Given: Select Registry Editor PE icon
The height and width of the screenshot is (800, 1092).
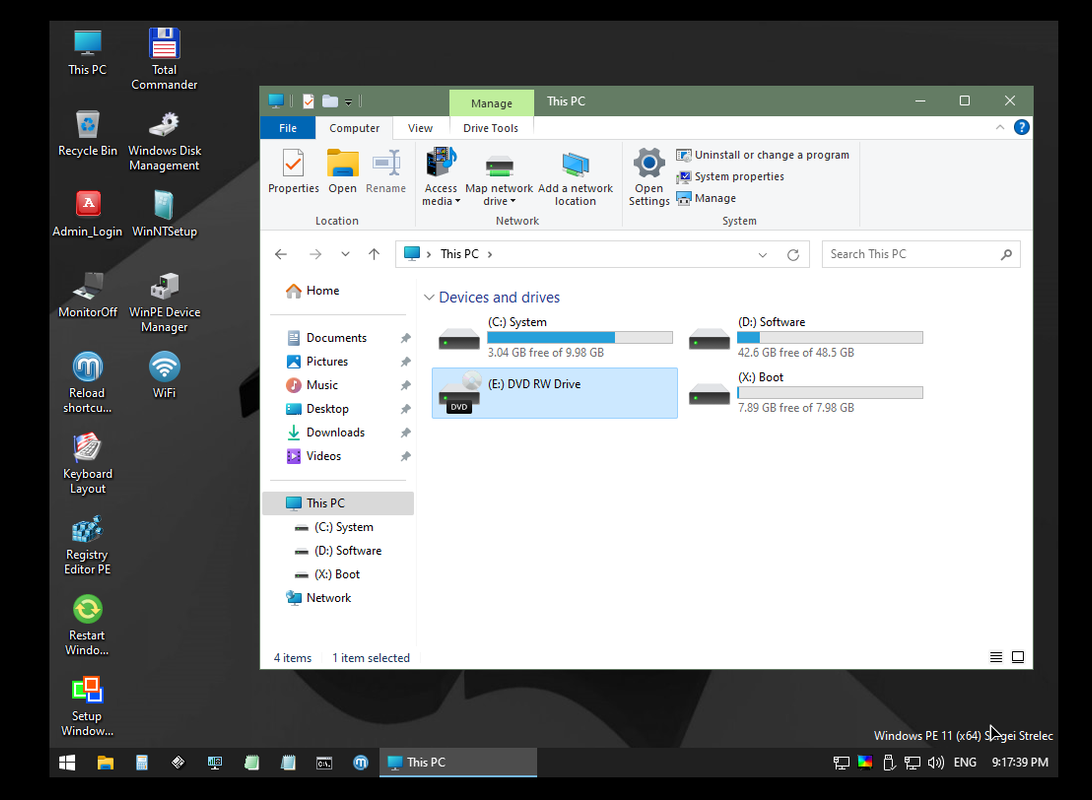Looking at the screenshot, I should [x=88, y=544].
